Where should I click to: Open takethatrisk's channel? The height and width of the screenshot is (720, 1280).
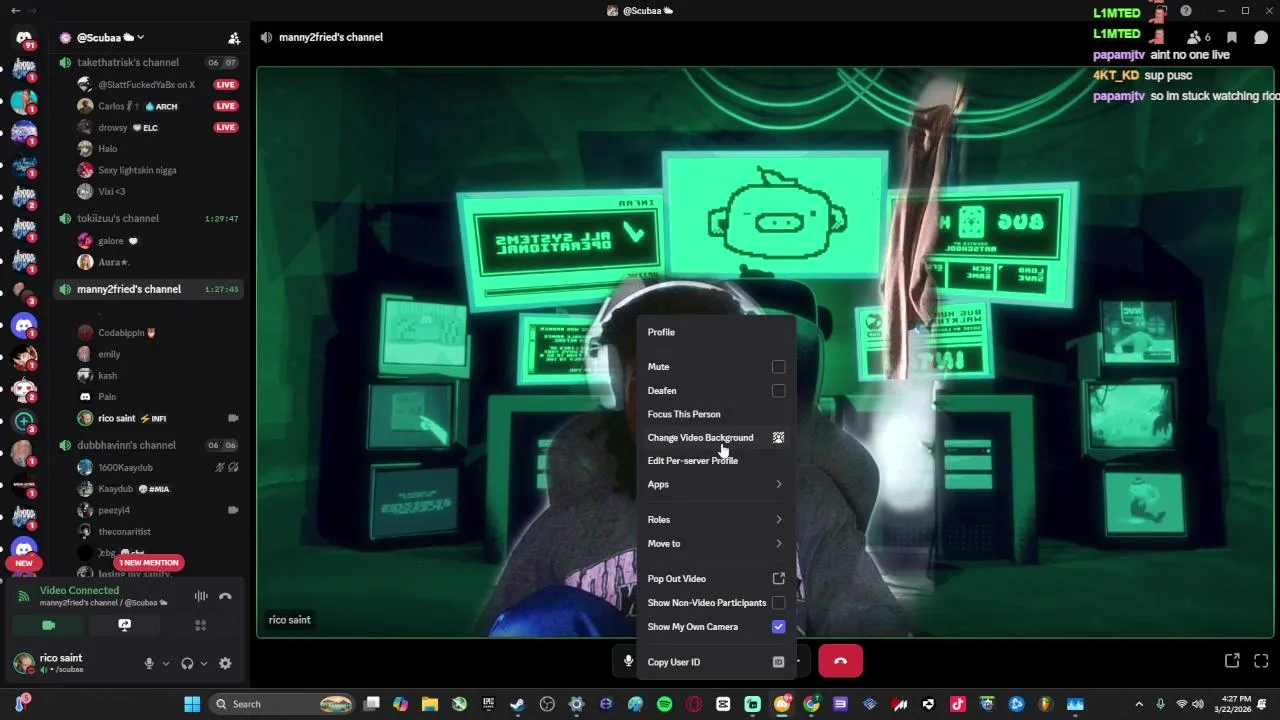128,62
